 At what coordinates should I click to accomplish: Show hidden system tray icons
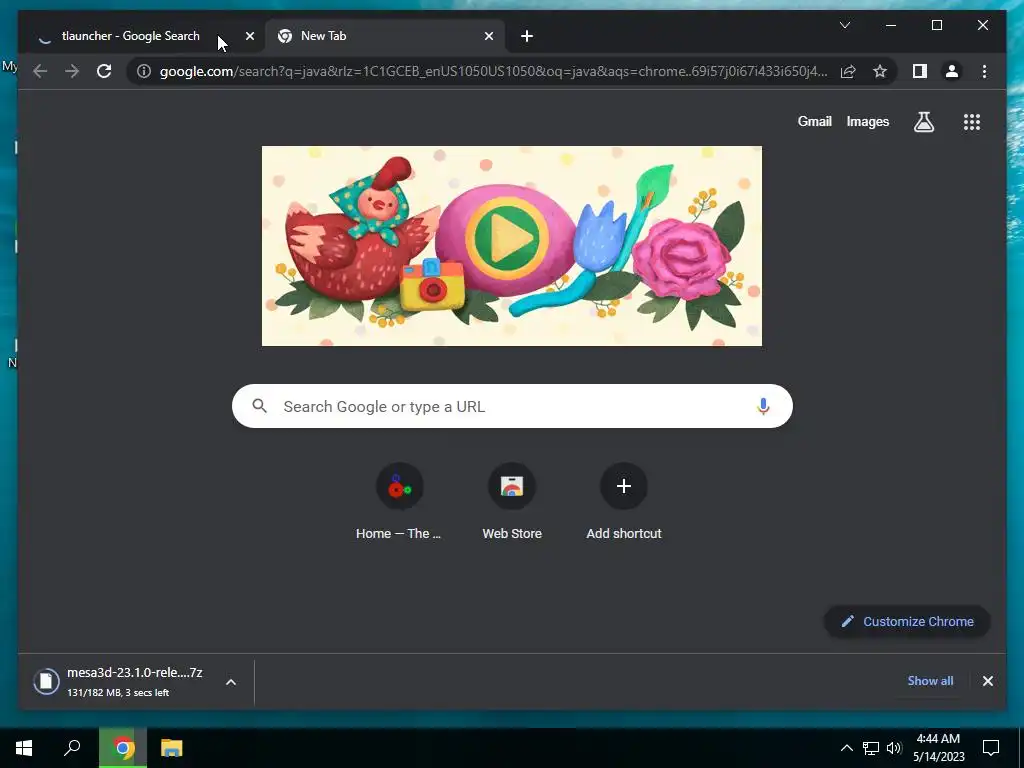[846, 748]
